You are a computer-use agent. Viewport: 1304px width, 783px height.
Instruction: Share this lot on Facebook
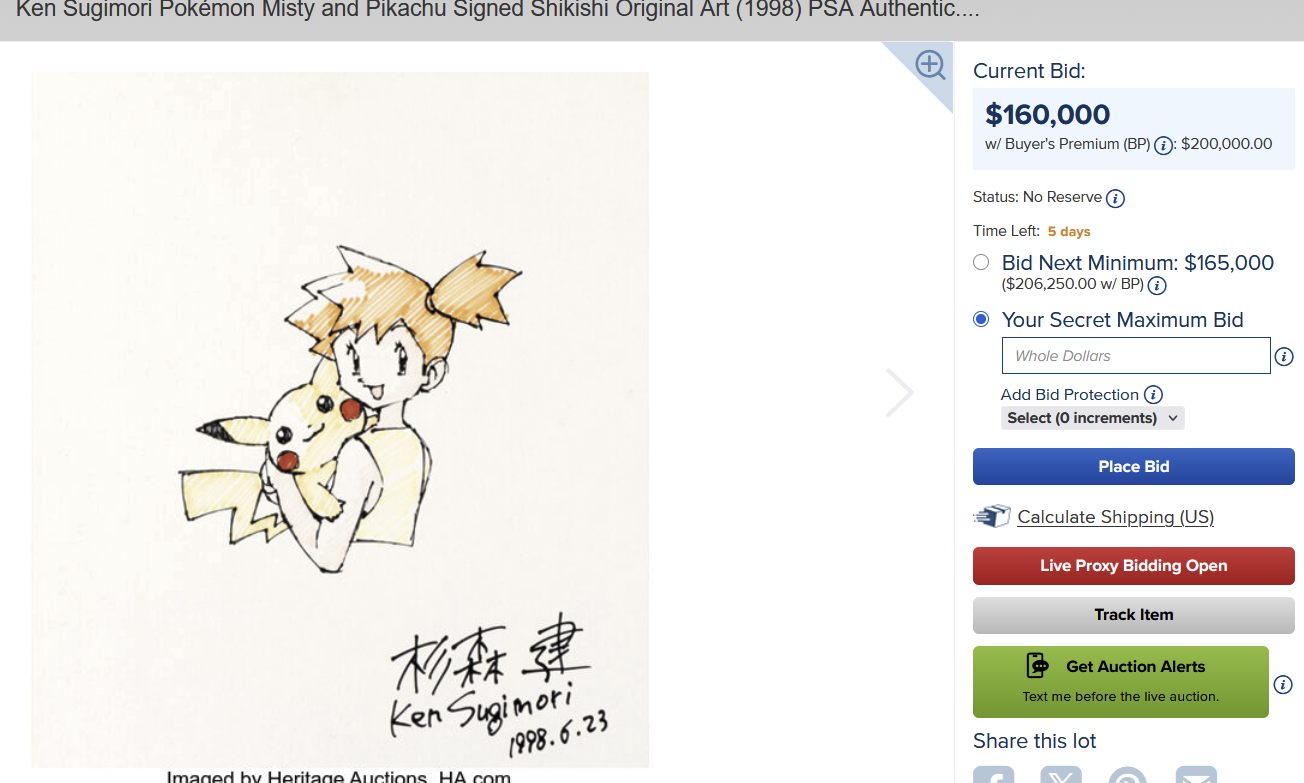(994, 775)
